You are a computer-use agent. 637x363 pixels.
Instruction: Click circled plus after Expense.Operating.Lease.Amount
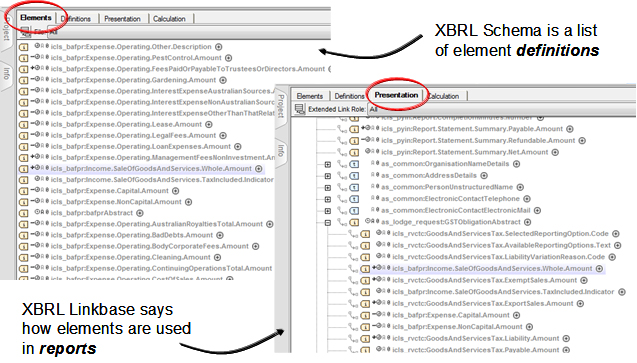click(x=209, y=125)
